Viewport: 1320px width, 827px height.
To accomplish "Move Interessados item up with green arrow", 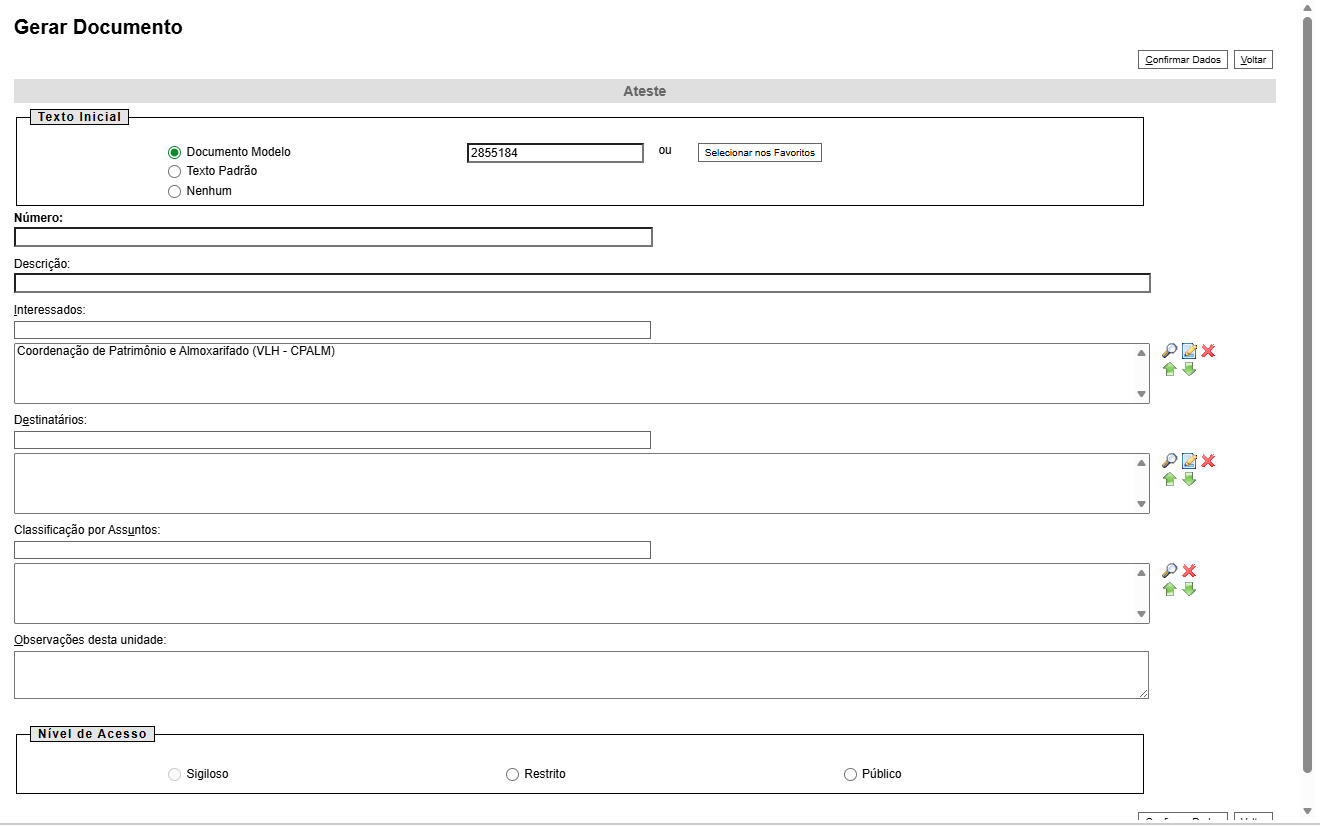I will click(x=1169, y=369).
